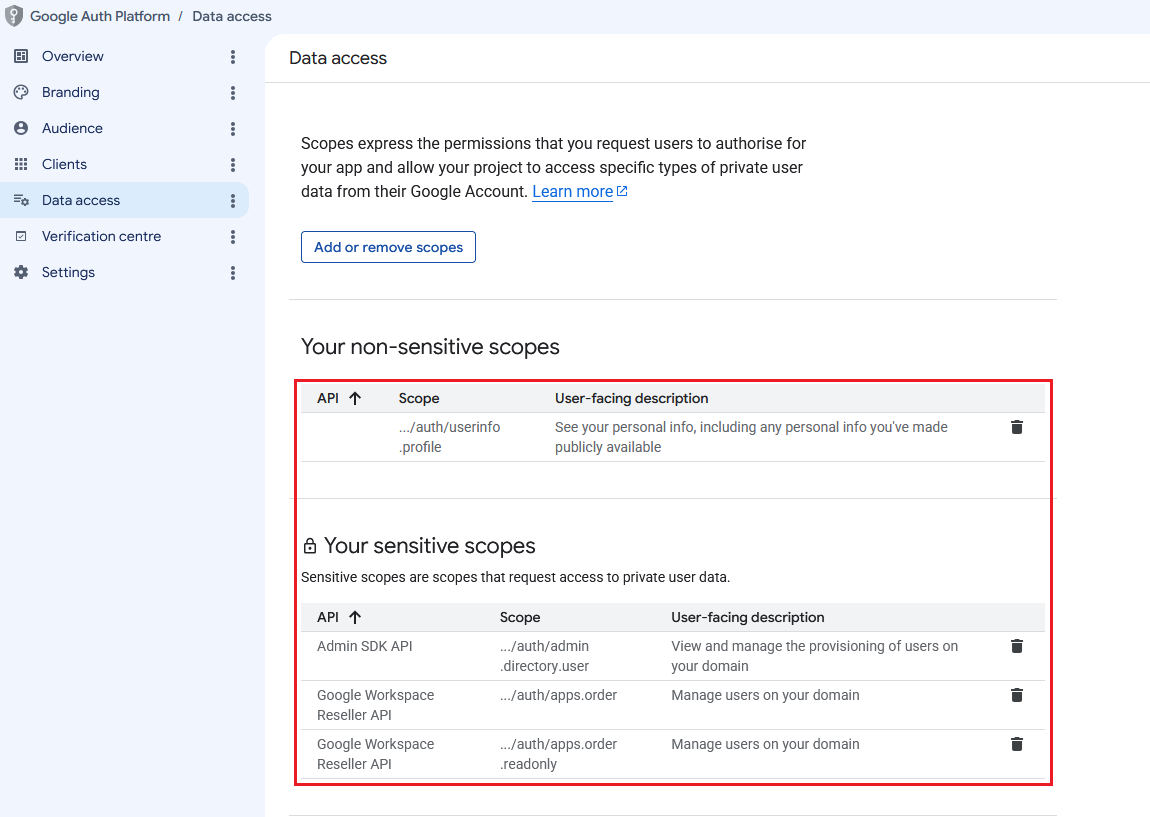Image resolution: width=1150 pixels, height=817 pixels.
Task: Click User-facing description header in non-sensitive table
Action: (631, 398)
